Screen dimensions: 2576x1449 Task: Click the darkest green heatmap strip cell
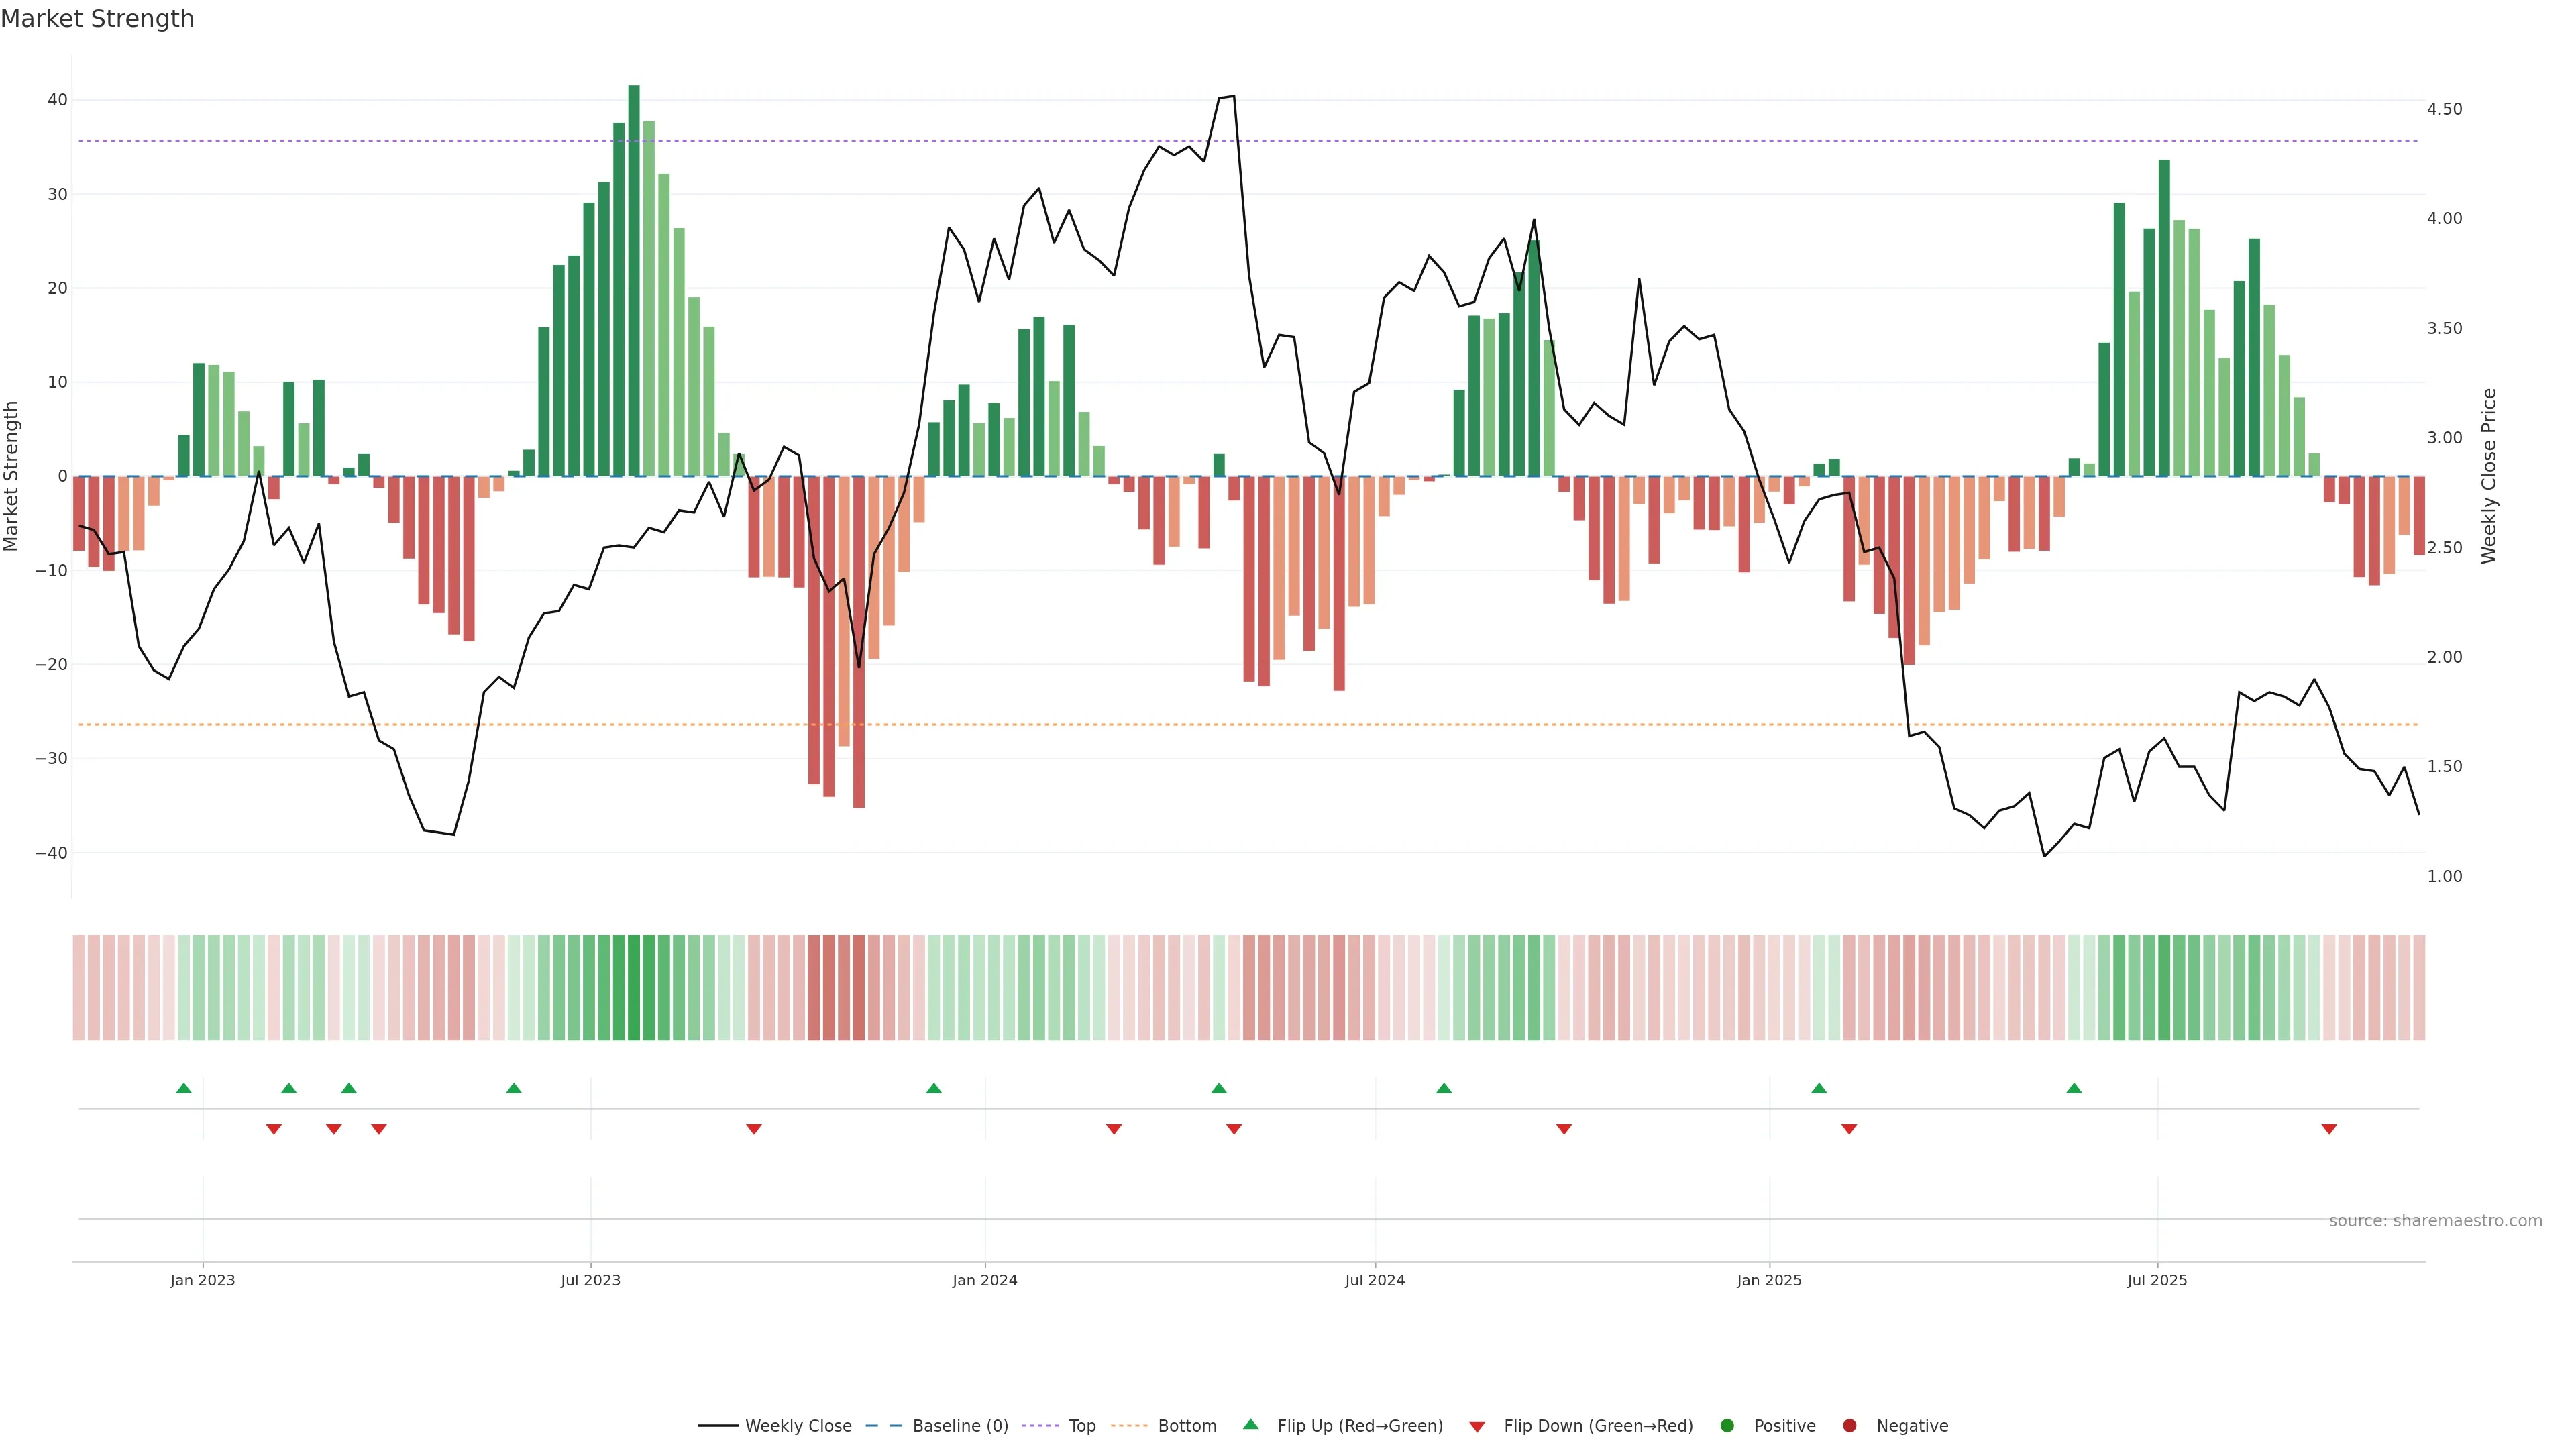coord(634,988)
